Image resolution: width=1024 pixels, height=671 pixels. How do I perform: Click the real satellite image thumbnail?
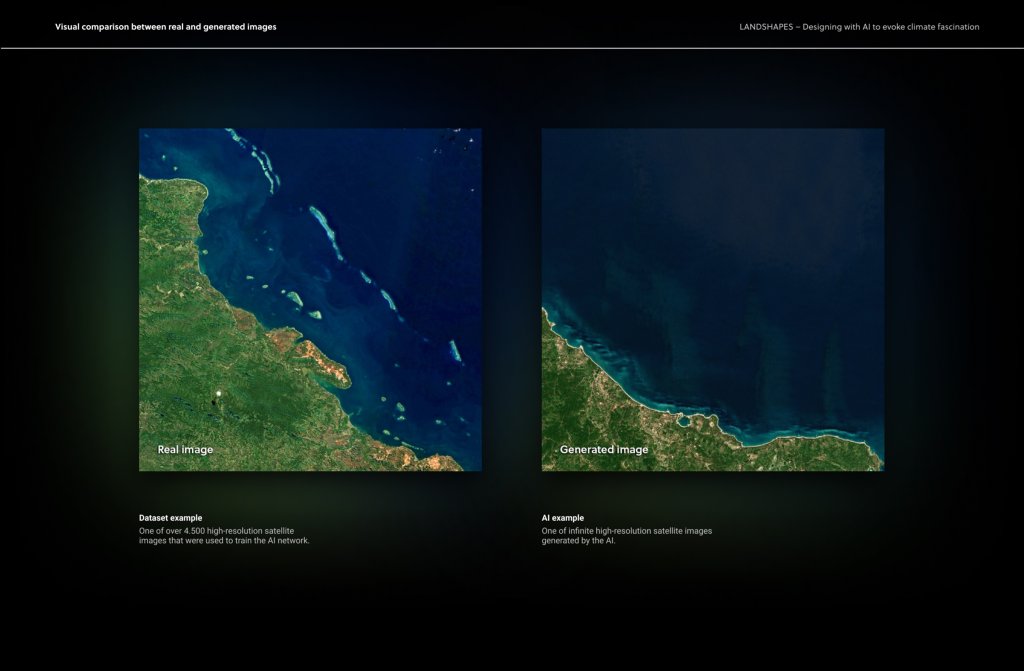click(x=310, y=299)
